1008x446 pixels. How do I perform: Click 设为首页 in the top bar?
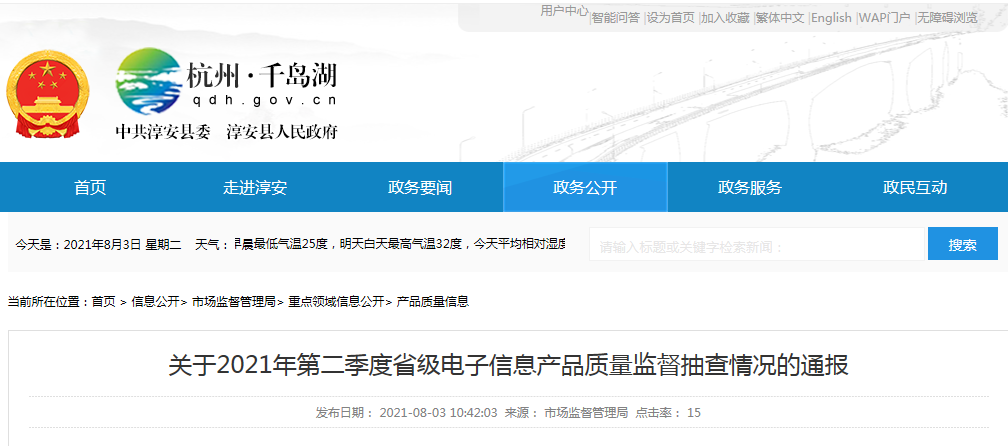pyautogui.click(x=671, y=18)
